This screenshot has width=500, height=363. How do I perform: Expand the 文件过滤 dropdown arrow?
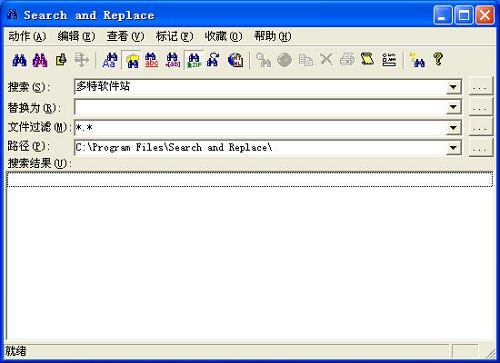pos(453,128)
